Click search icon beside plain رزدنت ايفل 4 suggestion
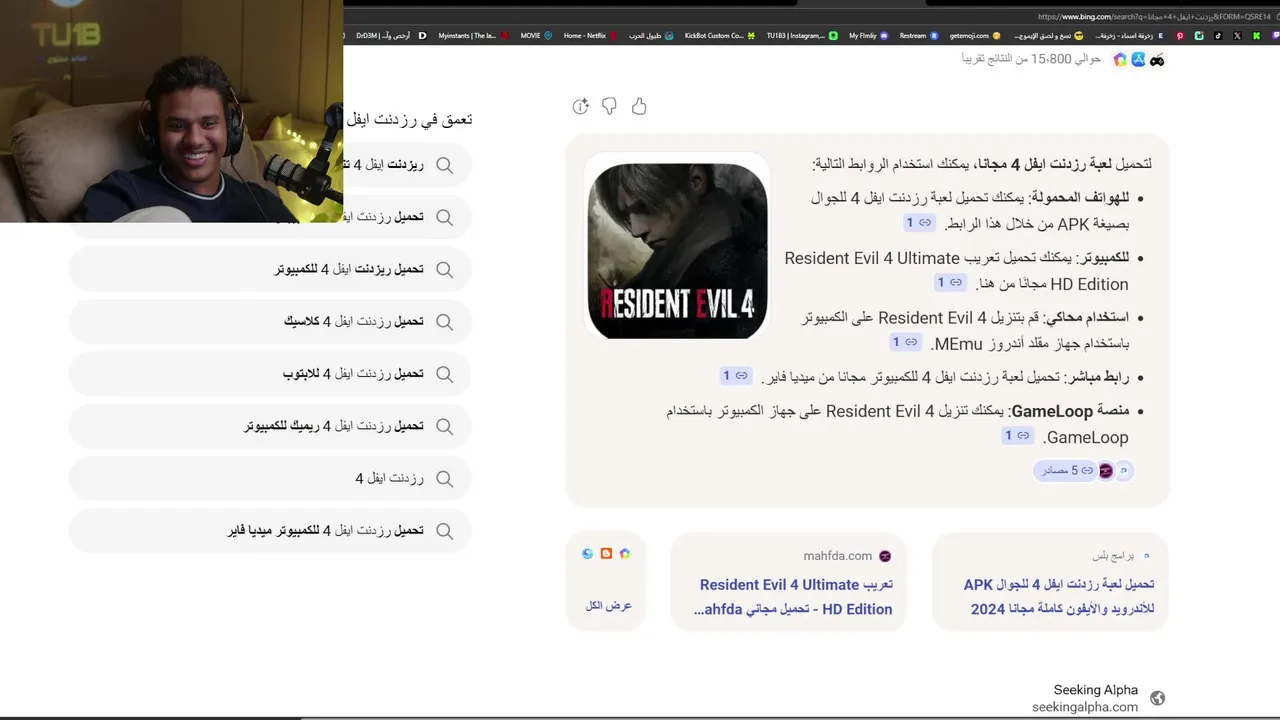The width and height of the screenshot is (1280, 720). [x=445, y=479]
